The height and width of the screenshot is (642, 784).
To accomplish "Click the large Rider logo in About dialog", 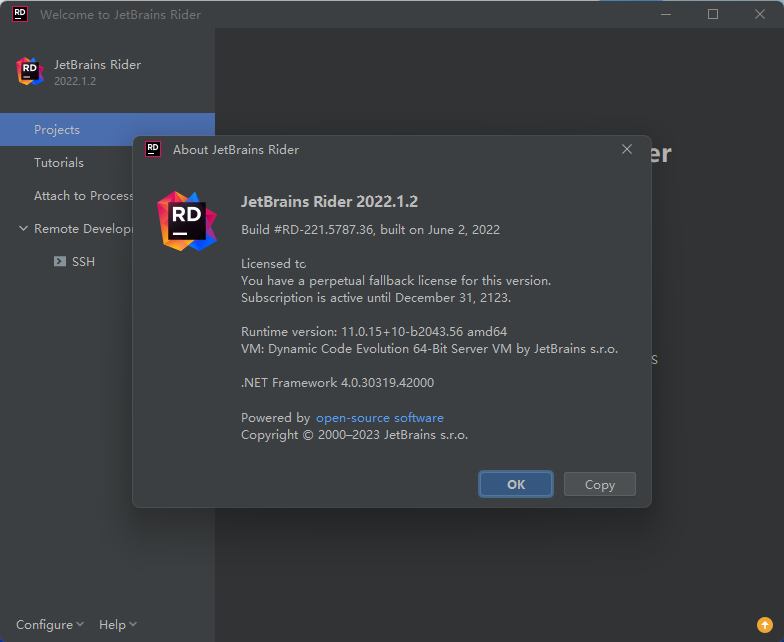I will click(x=187, y=220).
